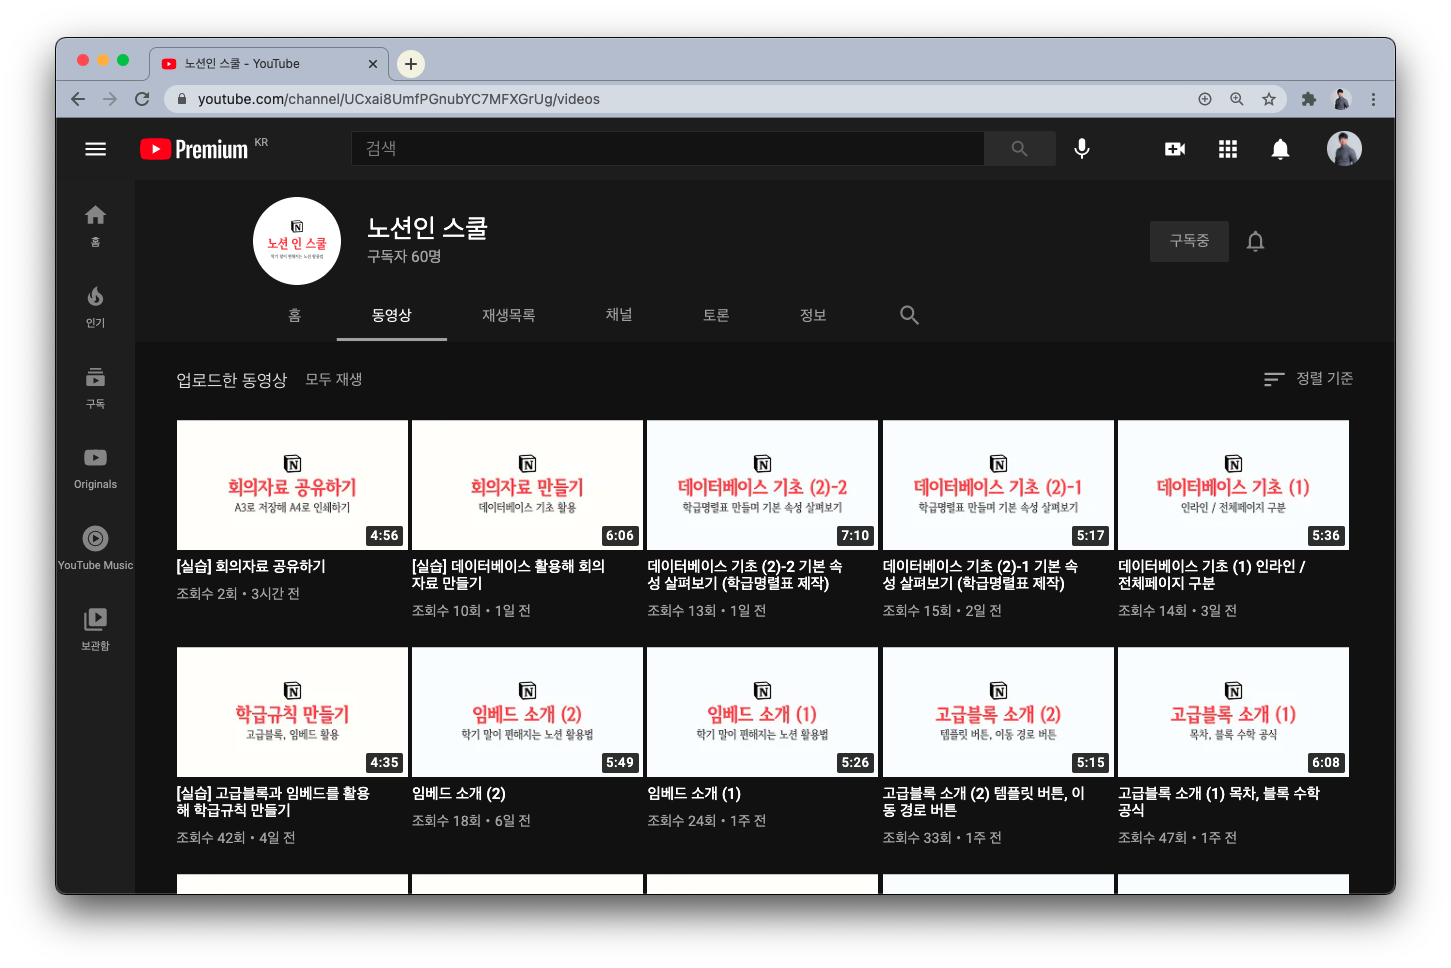
Task: Click the 조회수 42회 • 4일 전 text
Action: tap(236, 838)
